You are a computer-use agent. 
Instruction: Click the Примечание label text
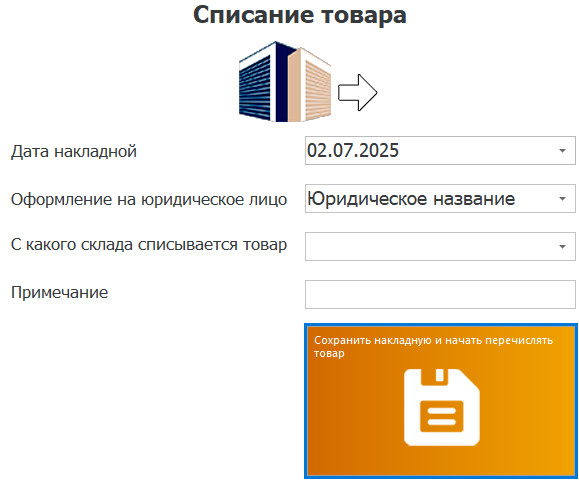click(x=59, y=292)
